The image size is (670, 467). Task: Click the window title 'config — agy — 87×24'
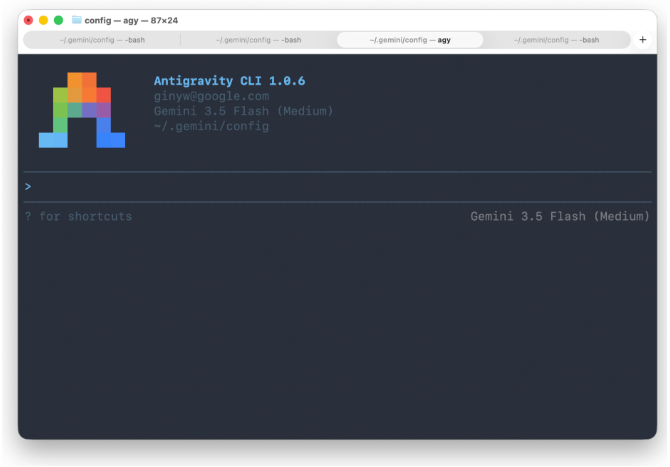tap(131, 20)
